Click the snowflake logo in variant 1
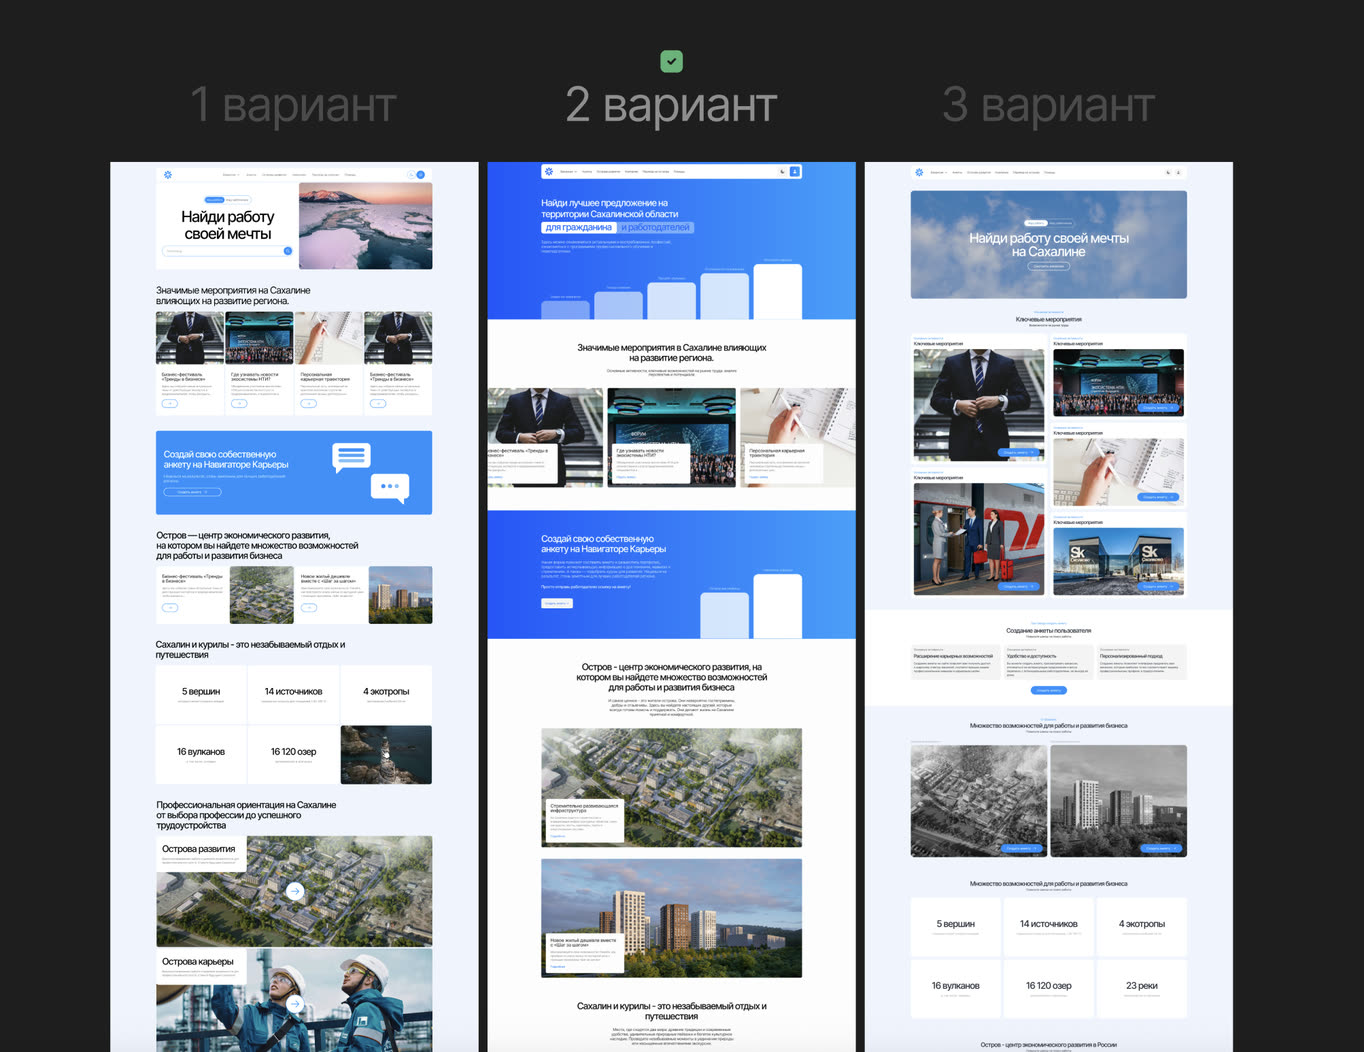Viewport: 1364px width, 1052px height. 168,174
